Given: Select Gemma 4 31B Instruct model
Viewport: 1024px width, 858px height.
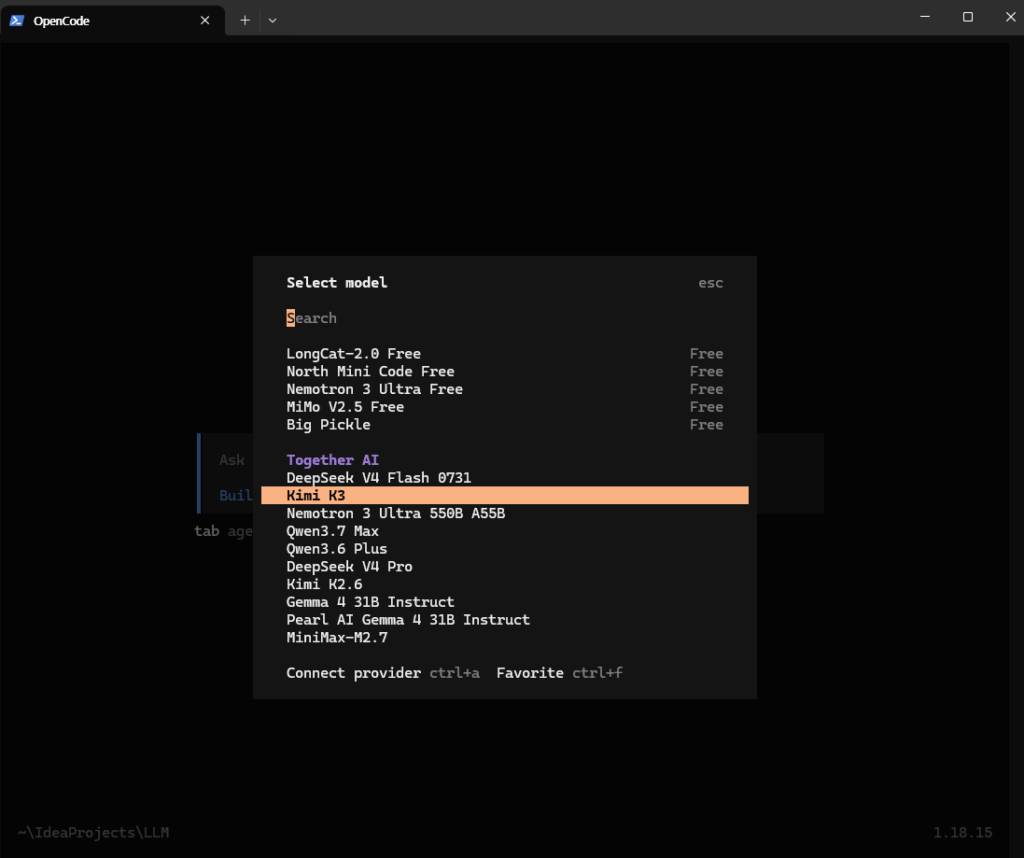Looking at the screenshot, I should [x=504, y=601].
